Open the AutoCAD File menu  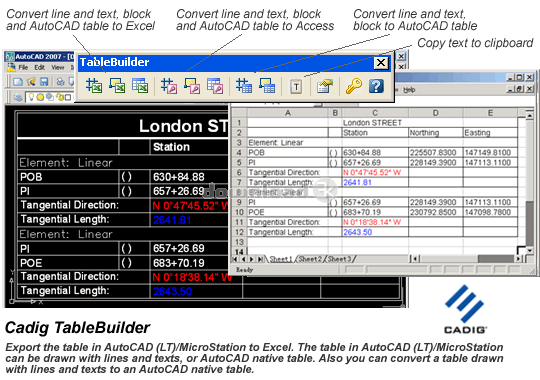click(23, 68)
